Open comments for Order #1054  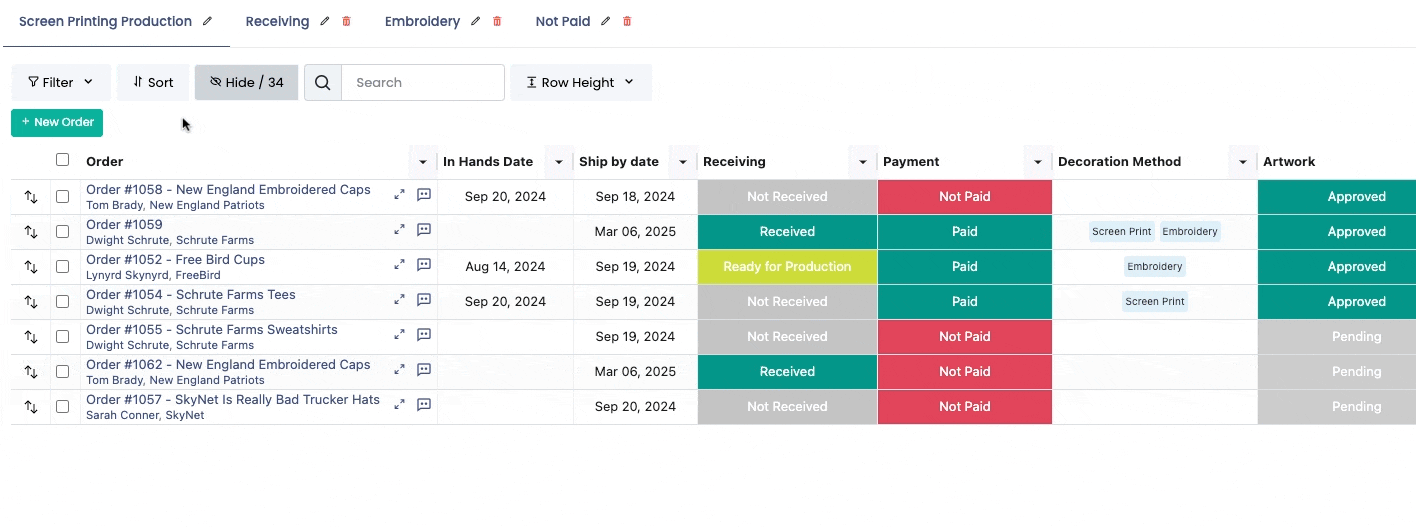(x=424, y=300)
